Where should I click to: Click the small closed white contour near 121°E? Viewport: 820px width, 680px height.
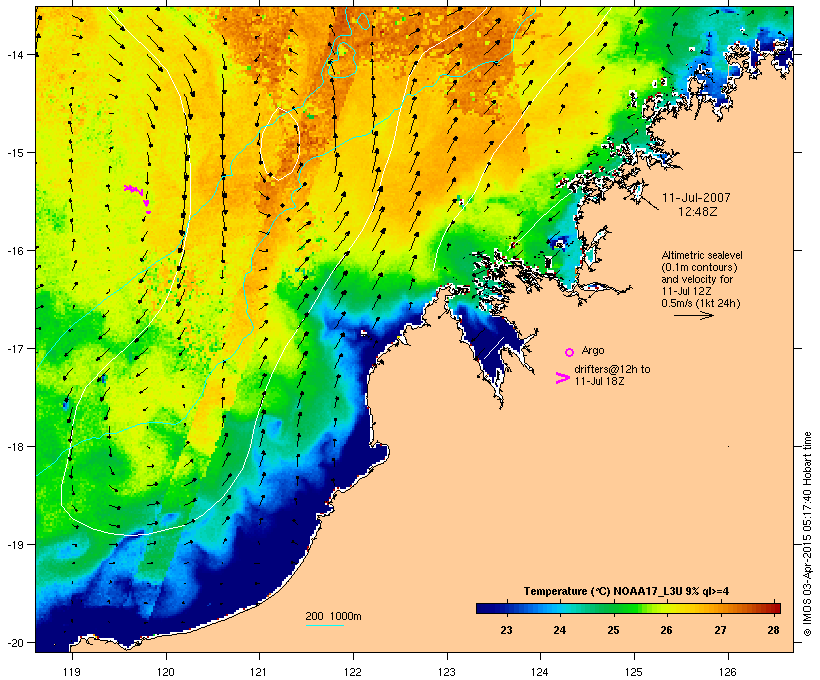280,144
